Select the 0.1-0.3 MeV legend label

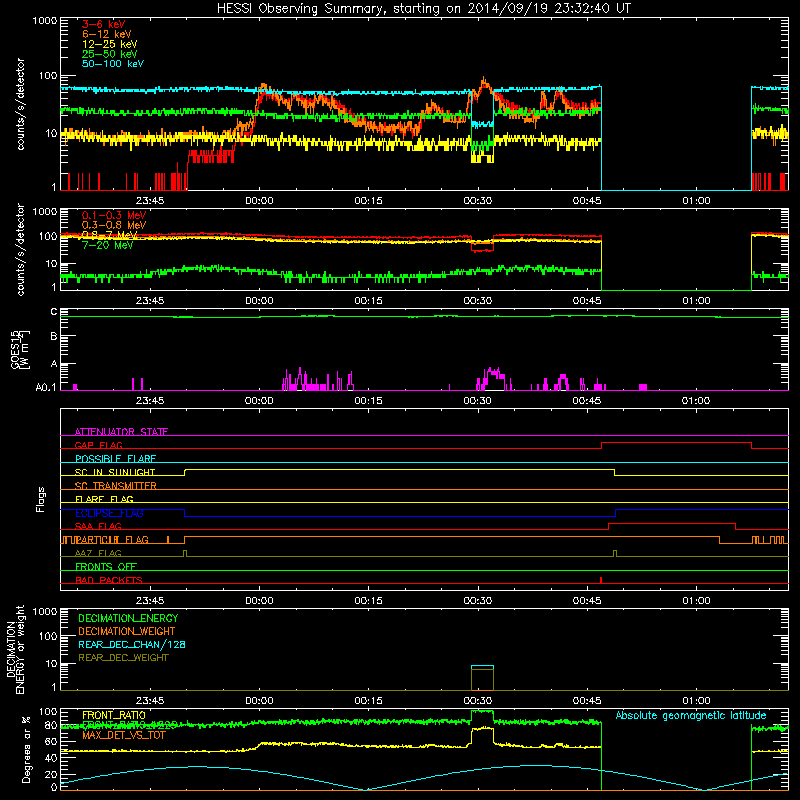tap(114, 215)
